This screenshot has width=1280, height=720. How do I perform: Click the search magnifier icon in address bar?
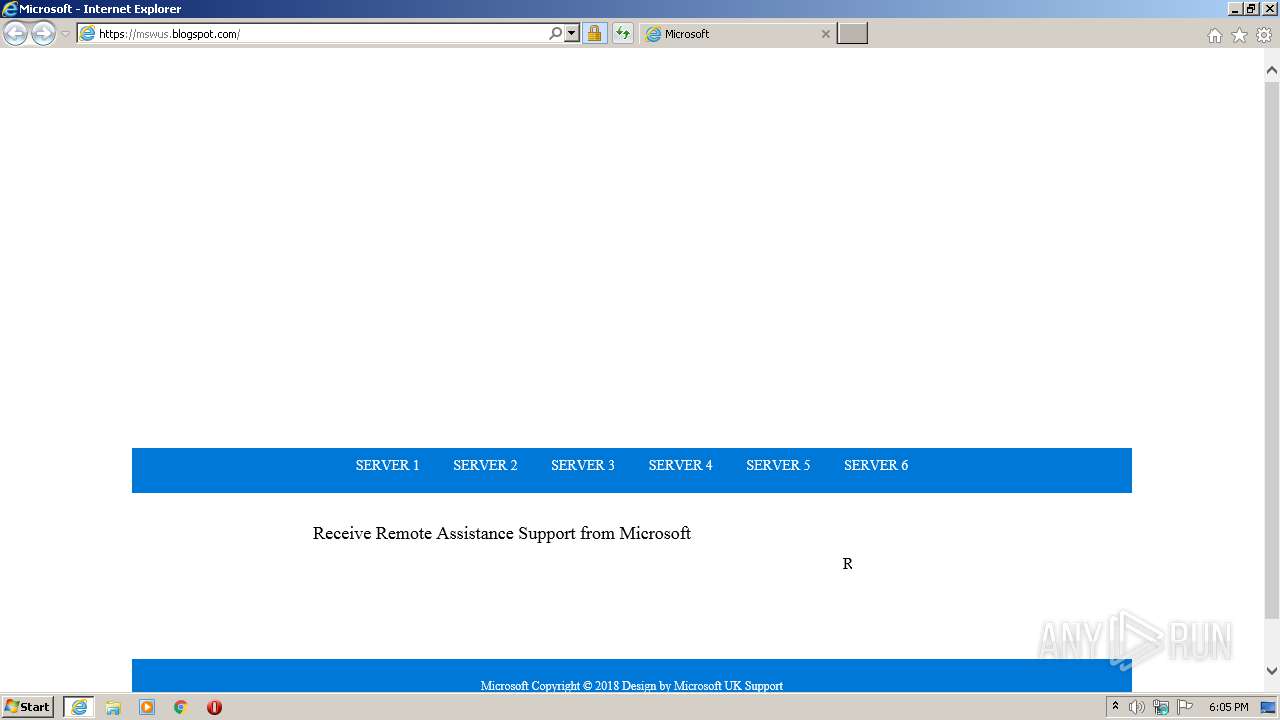coord(555,34)
